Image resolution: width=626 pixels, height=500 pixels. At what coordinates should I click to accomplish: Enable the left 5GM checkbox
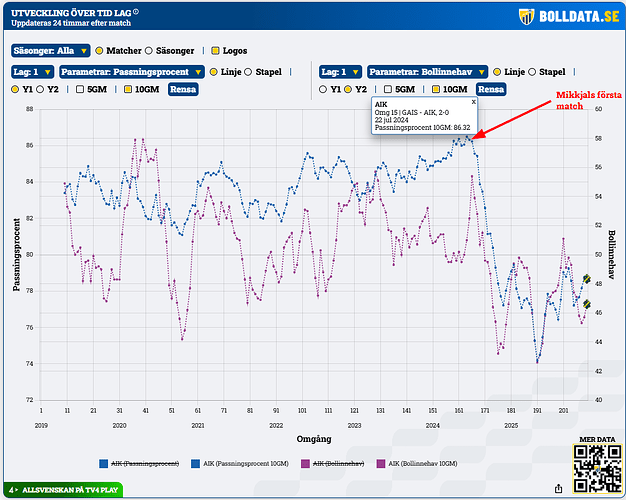[82, 89]
